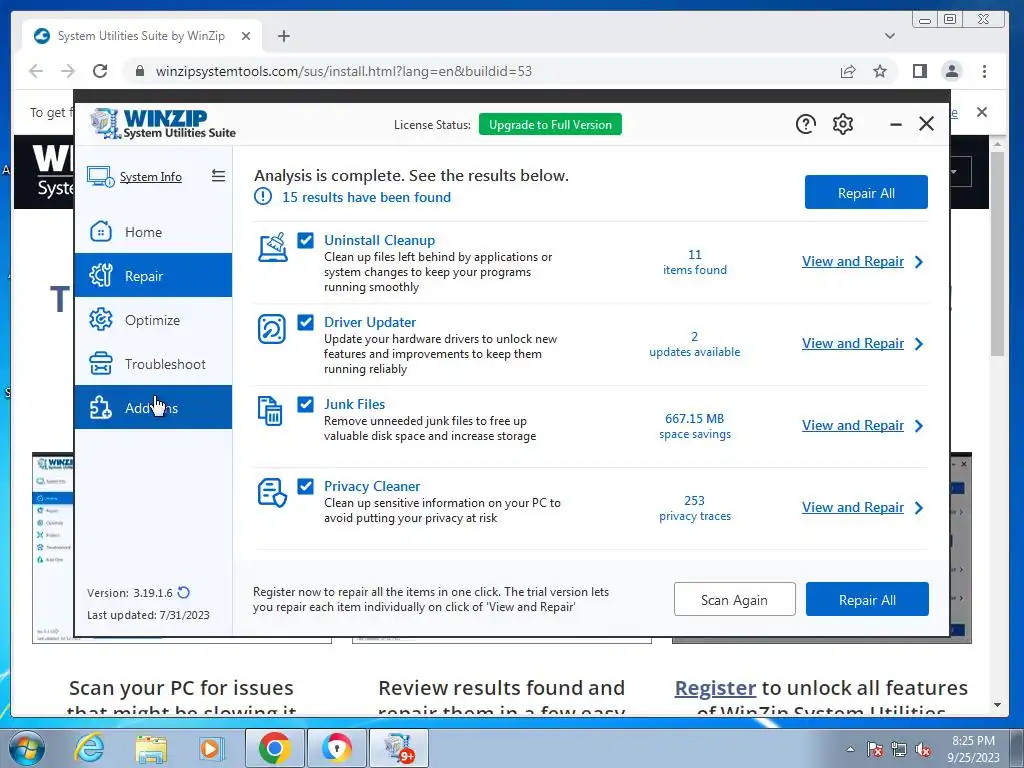Click Scan Again button
The image size is (1024, 768).
point(735,600)
